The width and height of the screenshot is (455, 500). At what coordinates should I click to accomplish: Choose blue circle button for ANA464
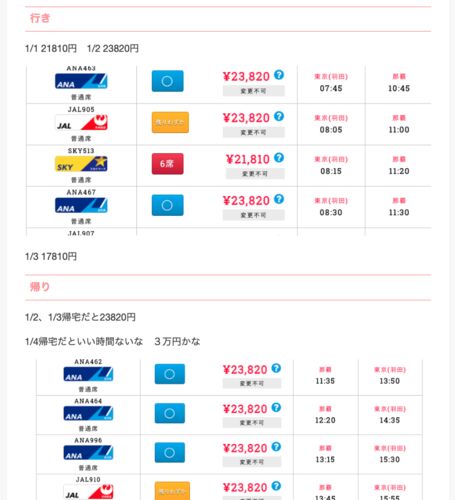(x=170, y=413)
